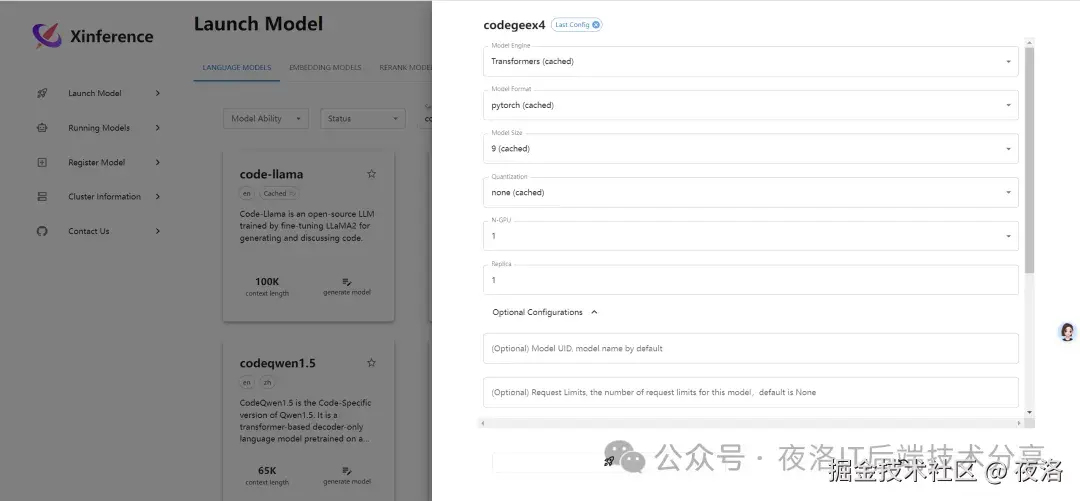The width and height of the screenshot is (1080, 501).
Task: Click the Register Model plus-box icon
Action: coord(42,162)
